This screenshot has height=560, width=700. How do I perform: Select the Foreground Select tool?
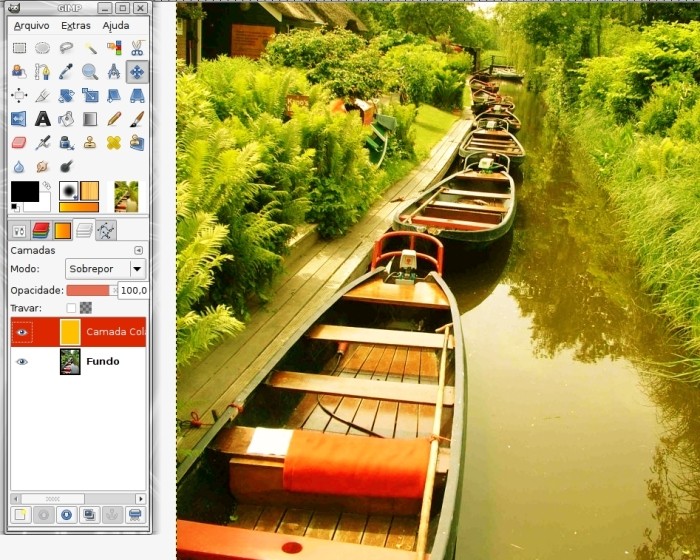tap(19, 71)
